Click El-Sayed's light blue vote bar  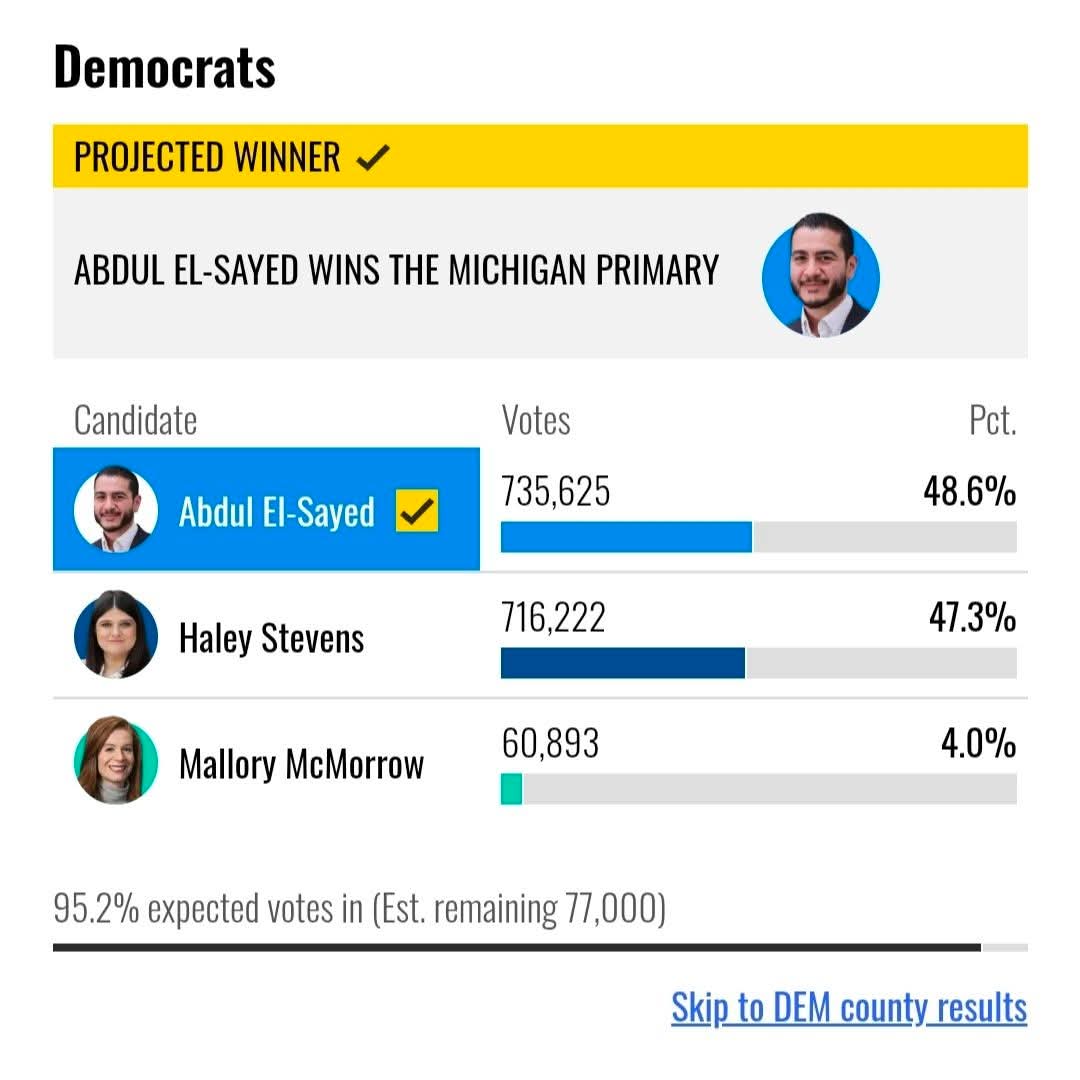[626, 537]
